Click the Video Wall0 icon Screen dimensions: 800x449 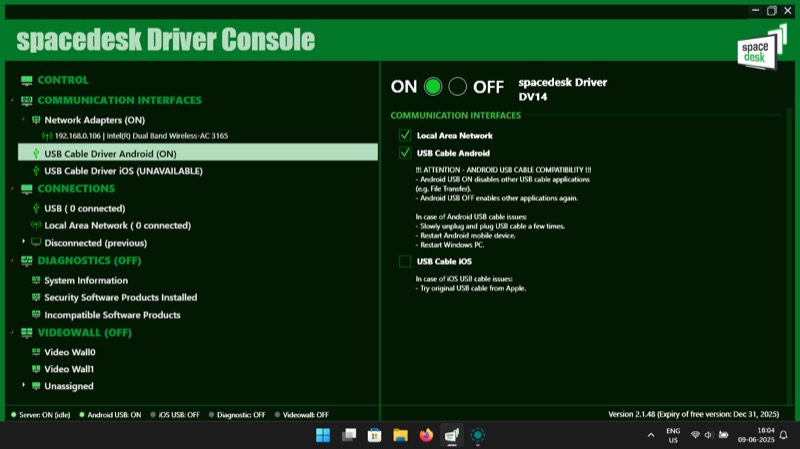coord(36,352)
